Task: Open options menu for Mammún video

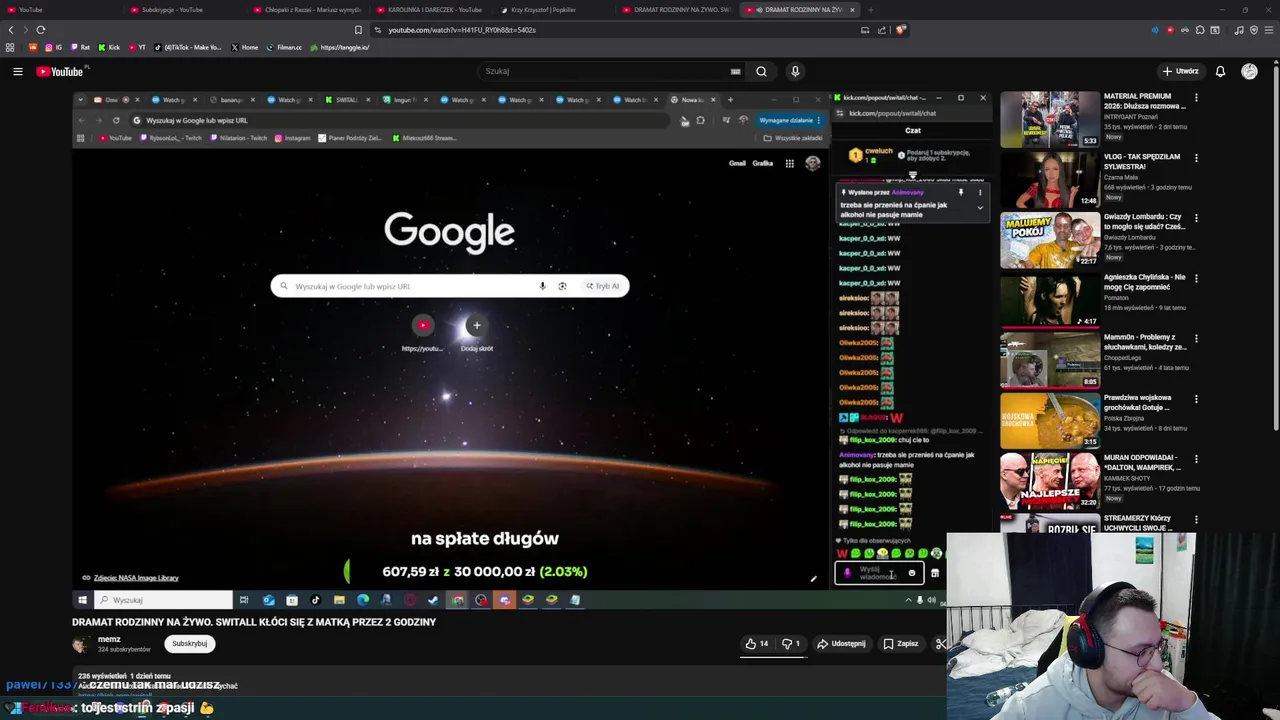Action: pos(1196,338)
